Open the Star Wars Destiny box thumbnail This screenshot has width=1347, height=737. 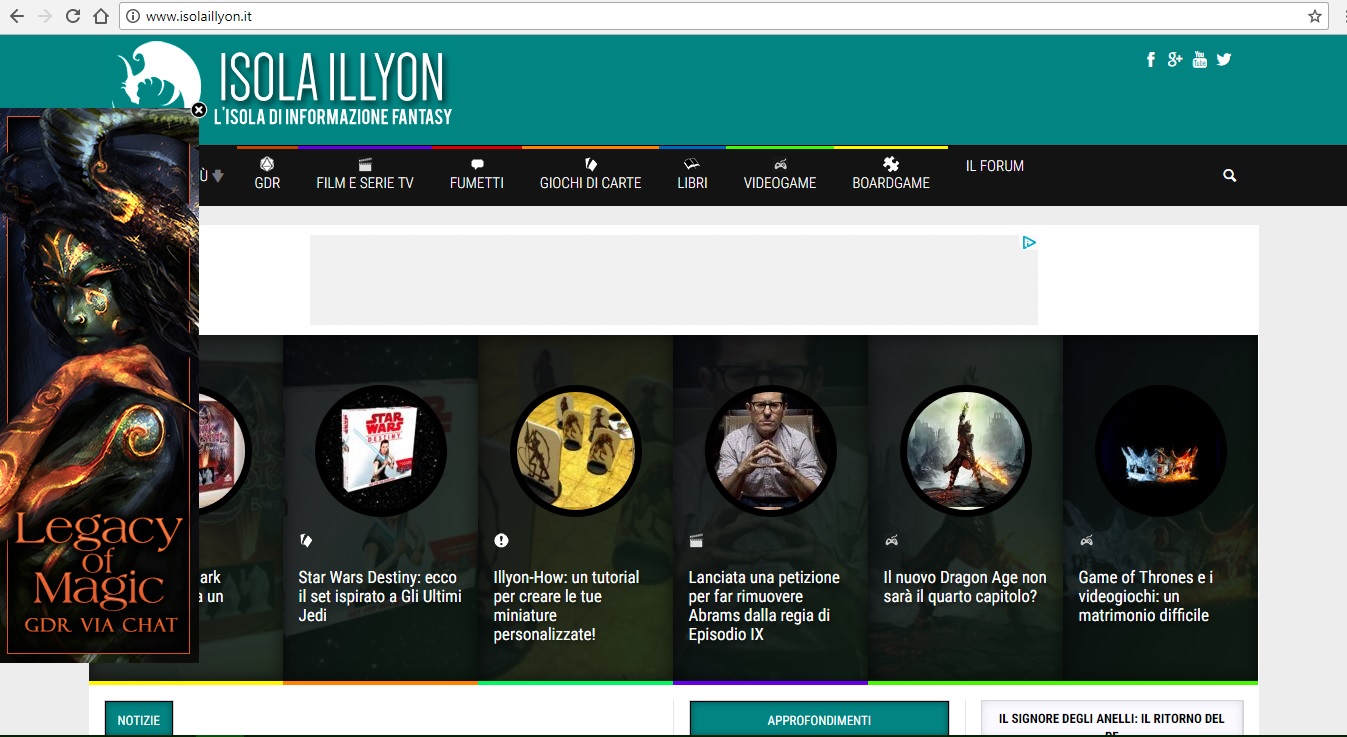(x=381, y=451)
